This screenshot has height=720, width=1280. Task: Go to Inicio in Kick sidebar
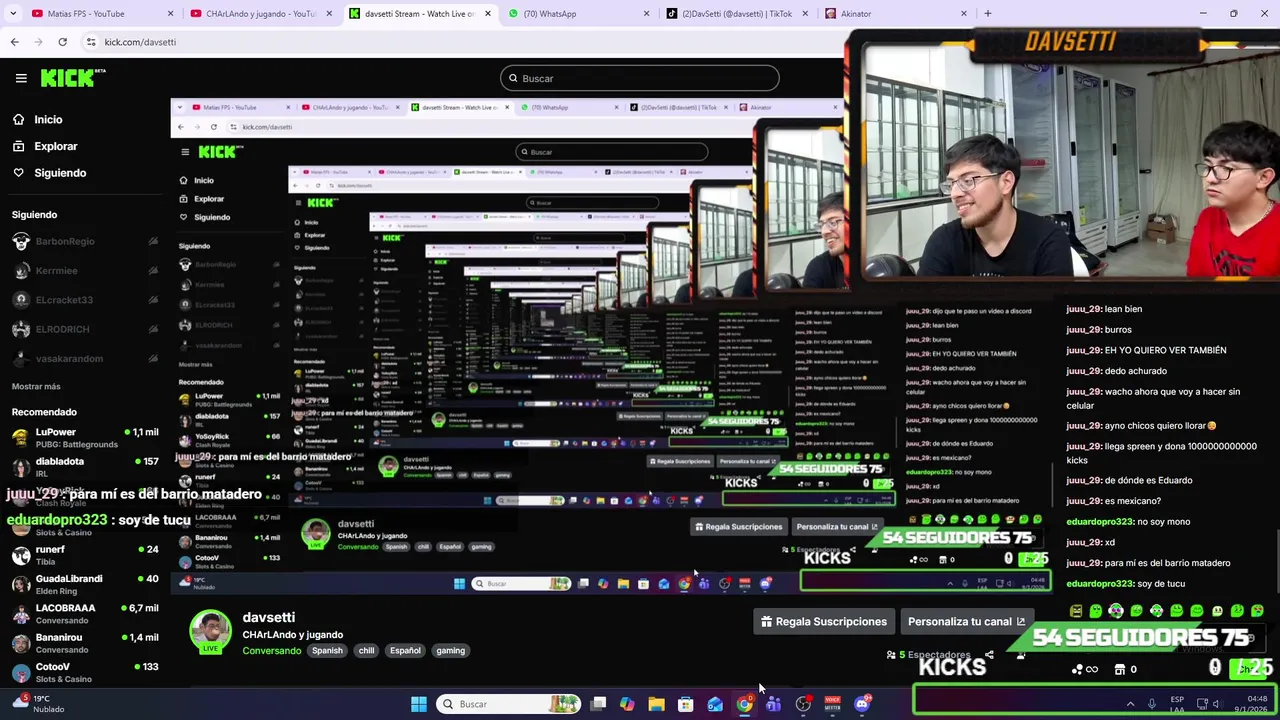pos(48,119)
